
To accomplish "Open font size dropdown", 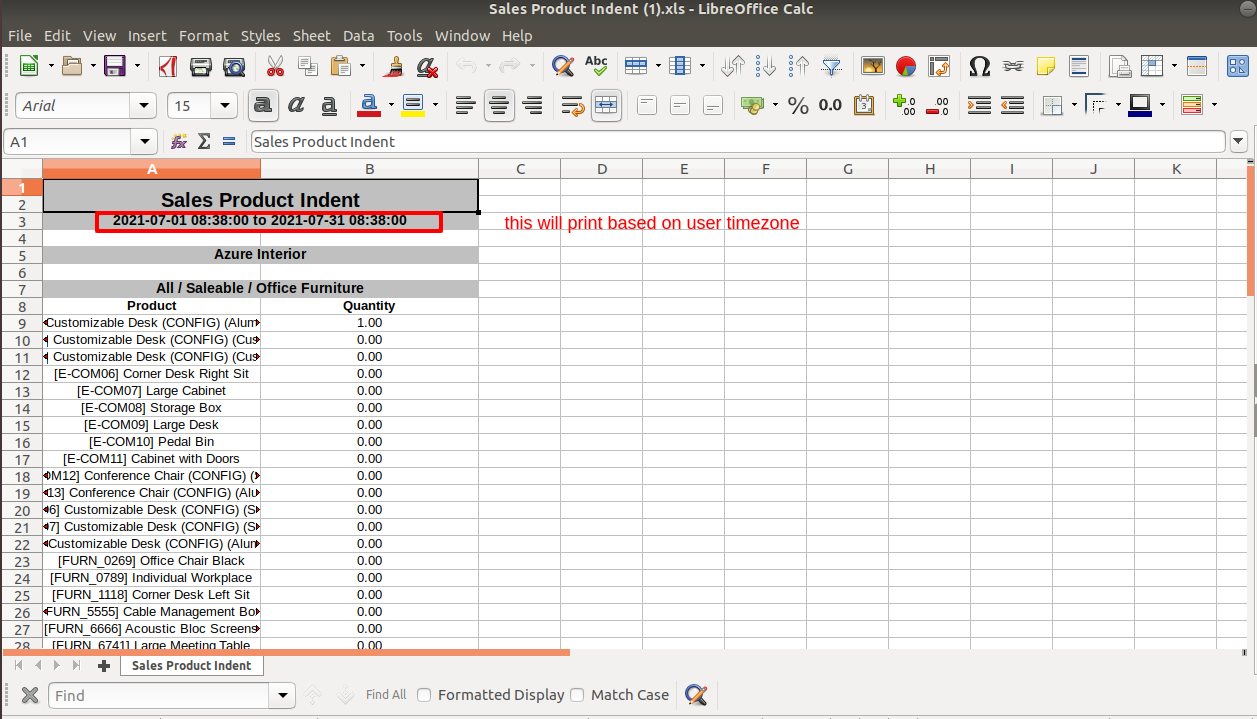I will (226, 105).
